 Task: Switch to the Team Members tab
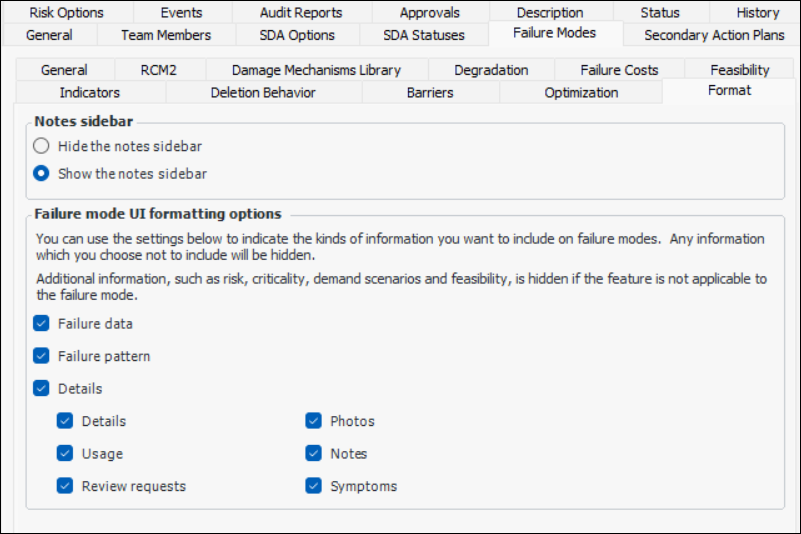166,35
